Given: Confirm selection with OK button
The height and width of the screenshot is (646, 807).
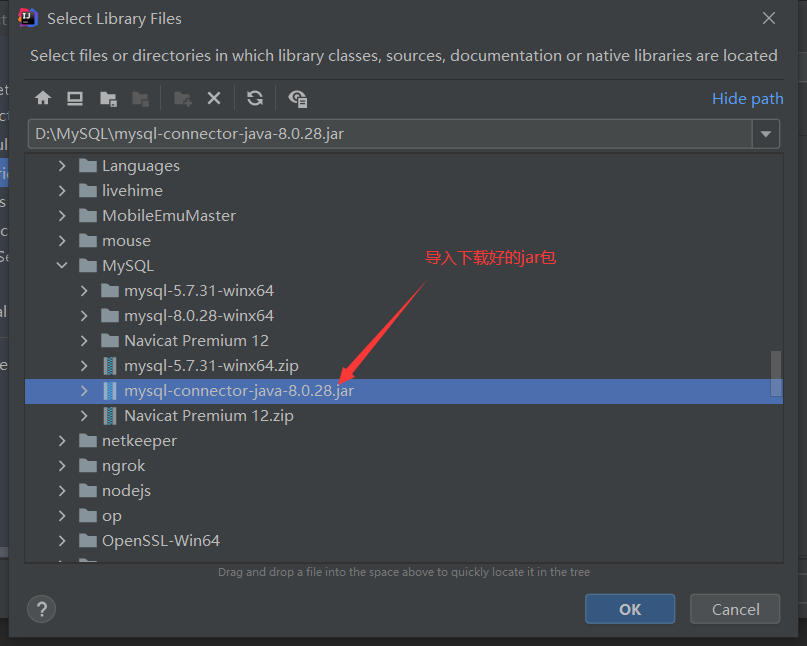Looking at the screenshot, I should [x=630, y=609].
